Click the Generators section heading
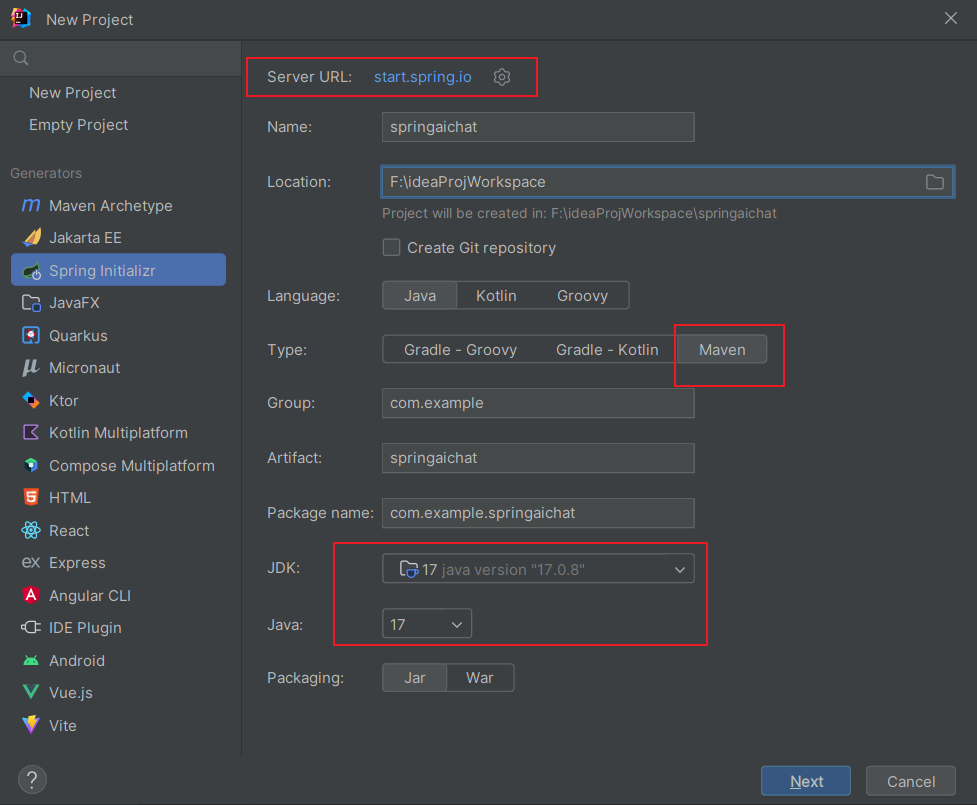The height and width of the screenshot is (805, 977). 46,173
